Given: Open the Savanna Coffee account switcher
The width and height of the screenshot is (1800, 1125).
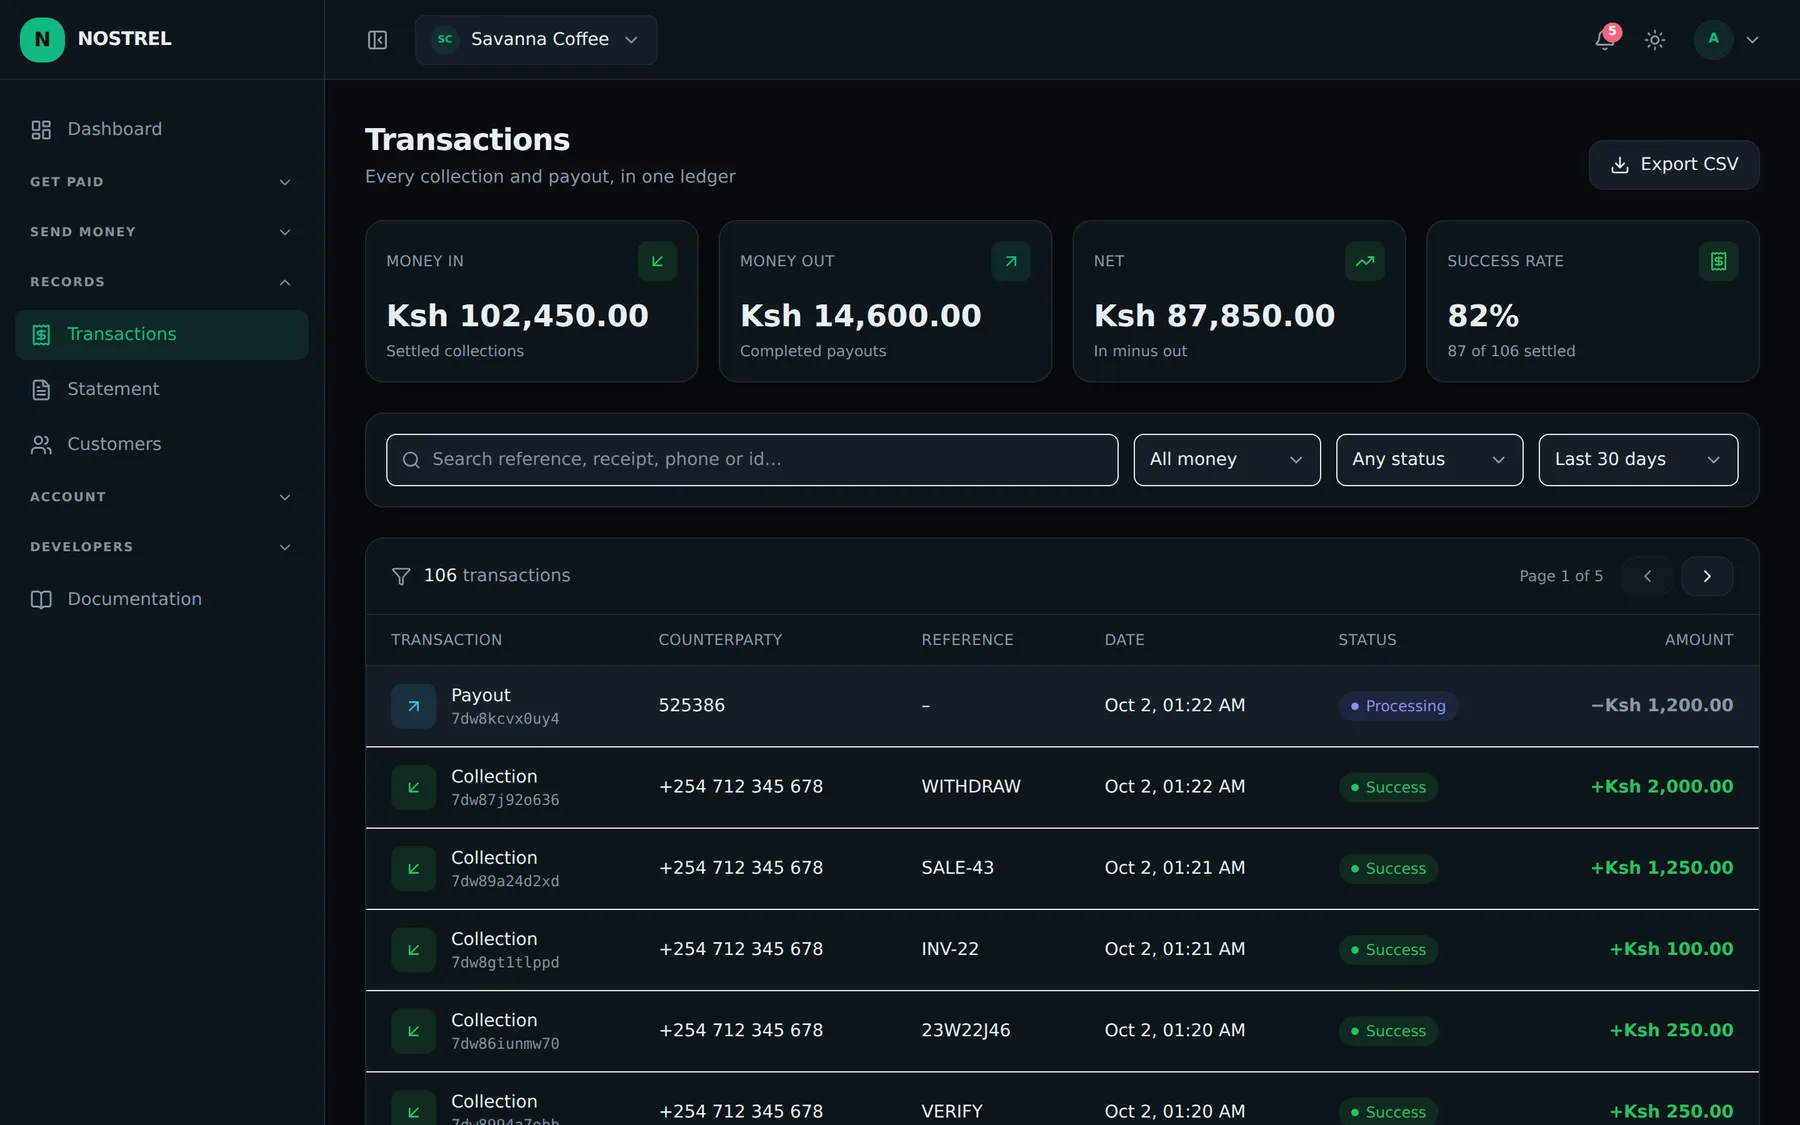Looking at the screenshot, I should [536, 40].
